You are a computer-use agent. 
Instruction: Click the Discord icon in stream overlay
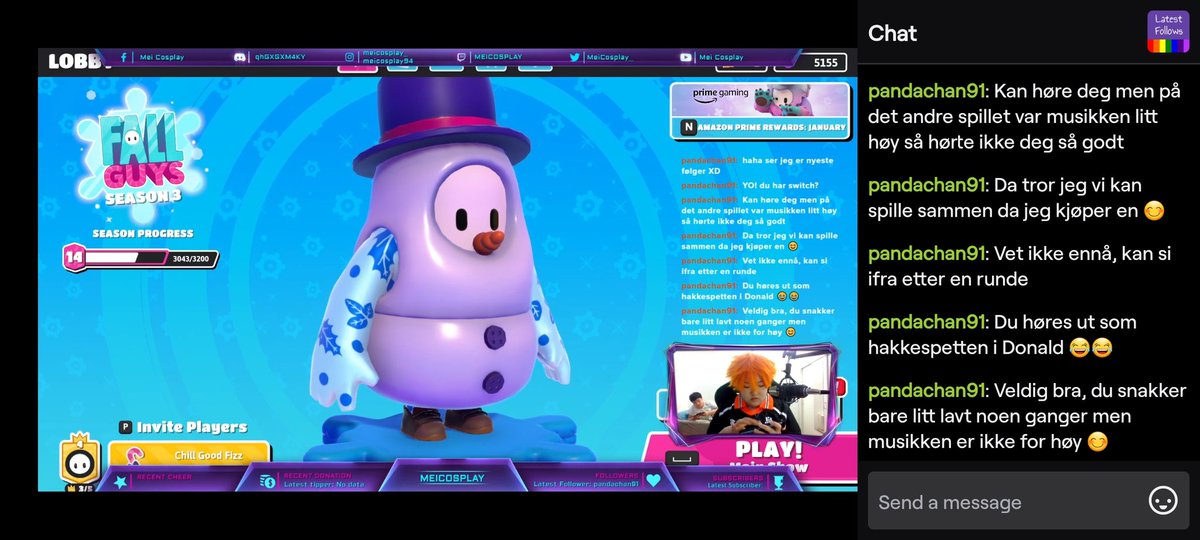coord(240,58)
